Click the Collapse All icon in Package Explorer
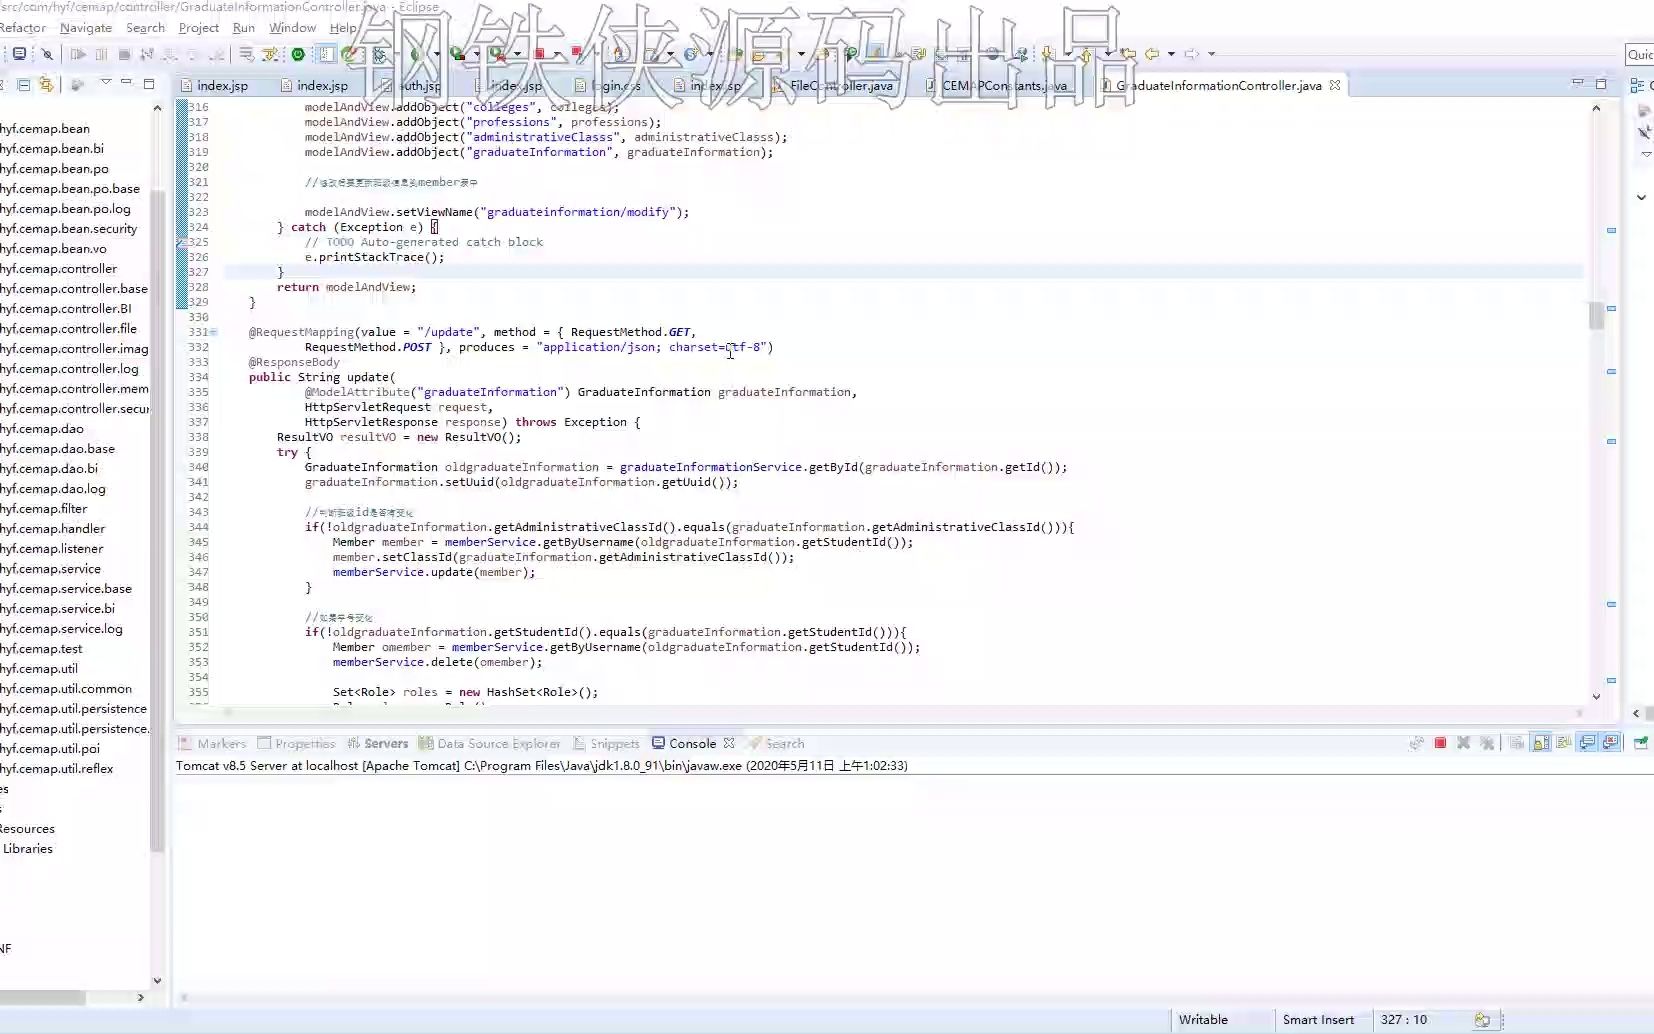The image size is (1654, 1034). click(x=24, y=85)
